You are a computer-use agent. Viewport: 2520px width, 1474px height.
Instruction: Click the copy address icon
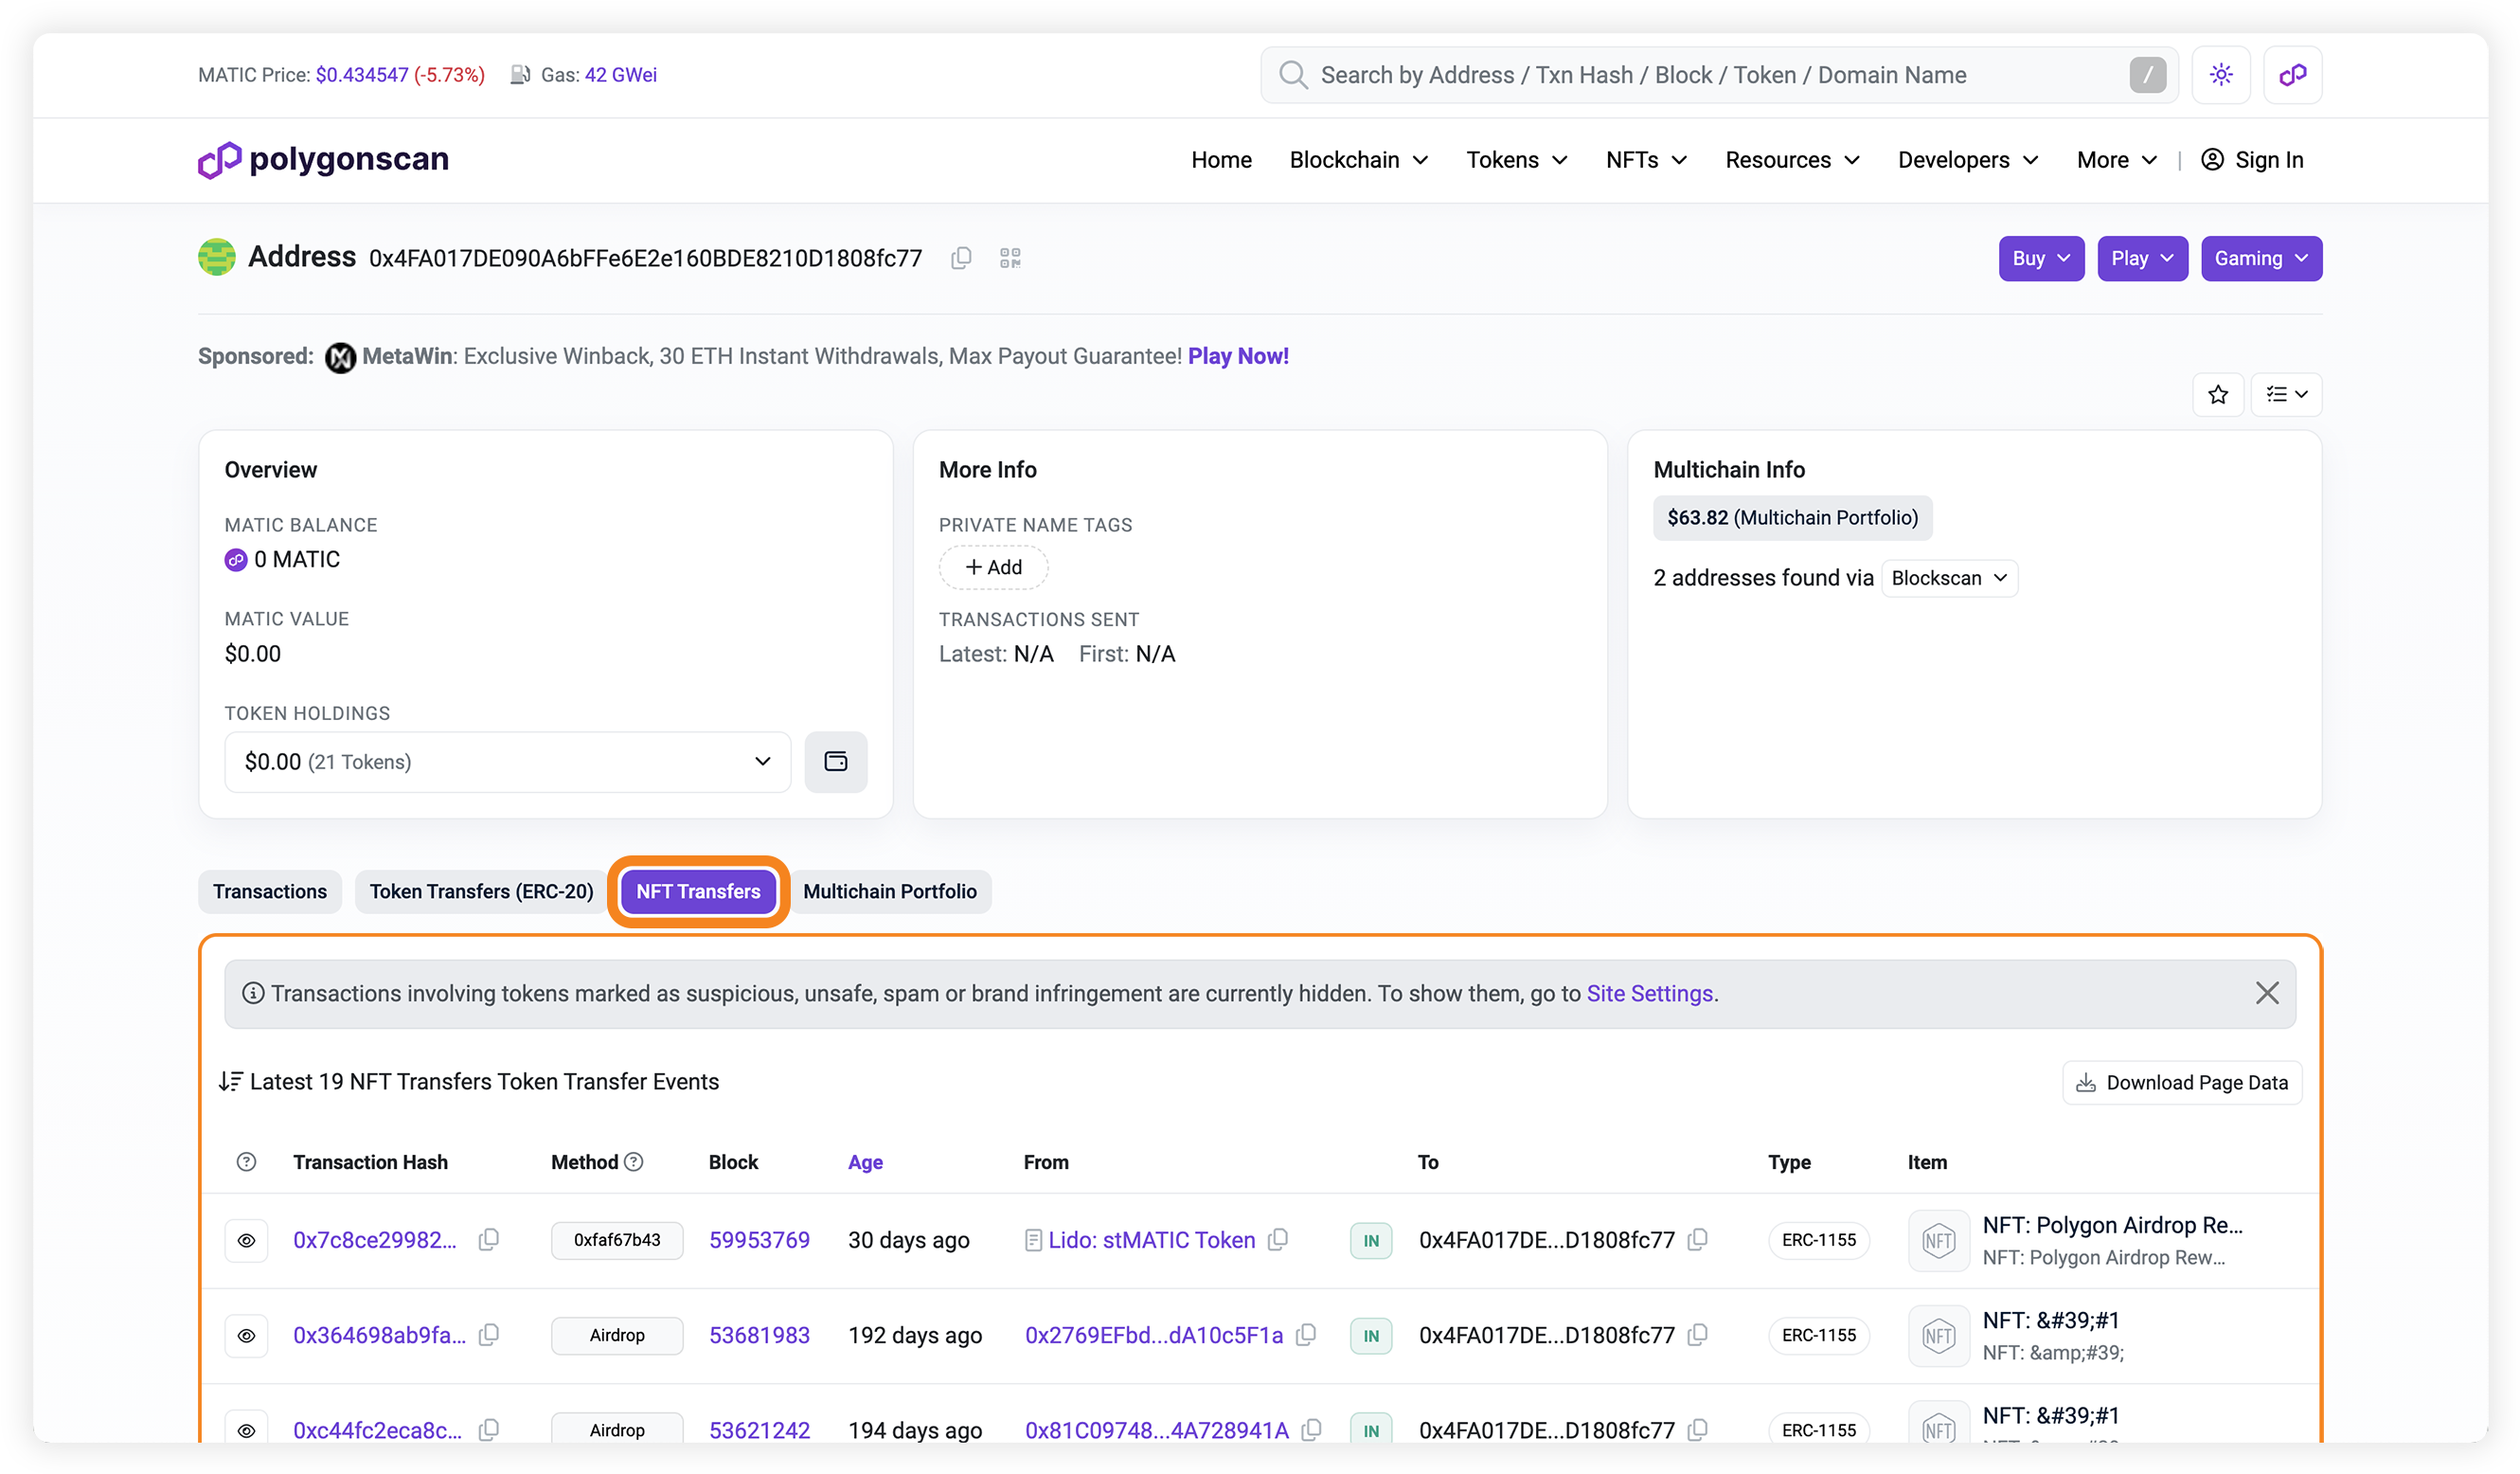pyautogui.click(x=961, y=258)
